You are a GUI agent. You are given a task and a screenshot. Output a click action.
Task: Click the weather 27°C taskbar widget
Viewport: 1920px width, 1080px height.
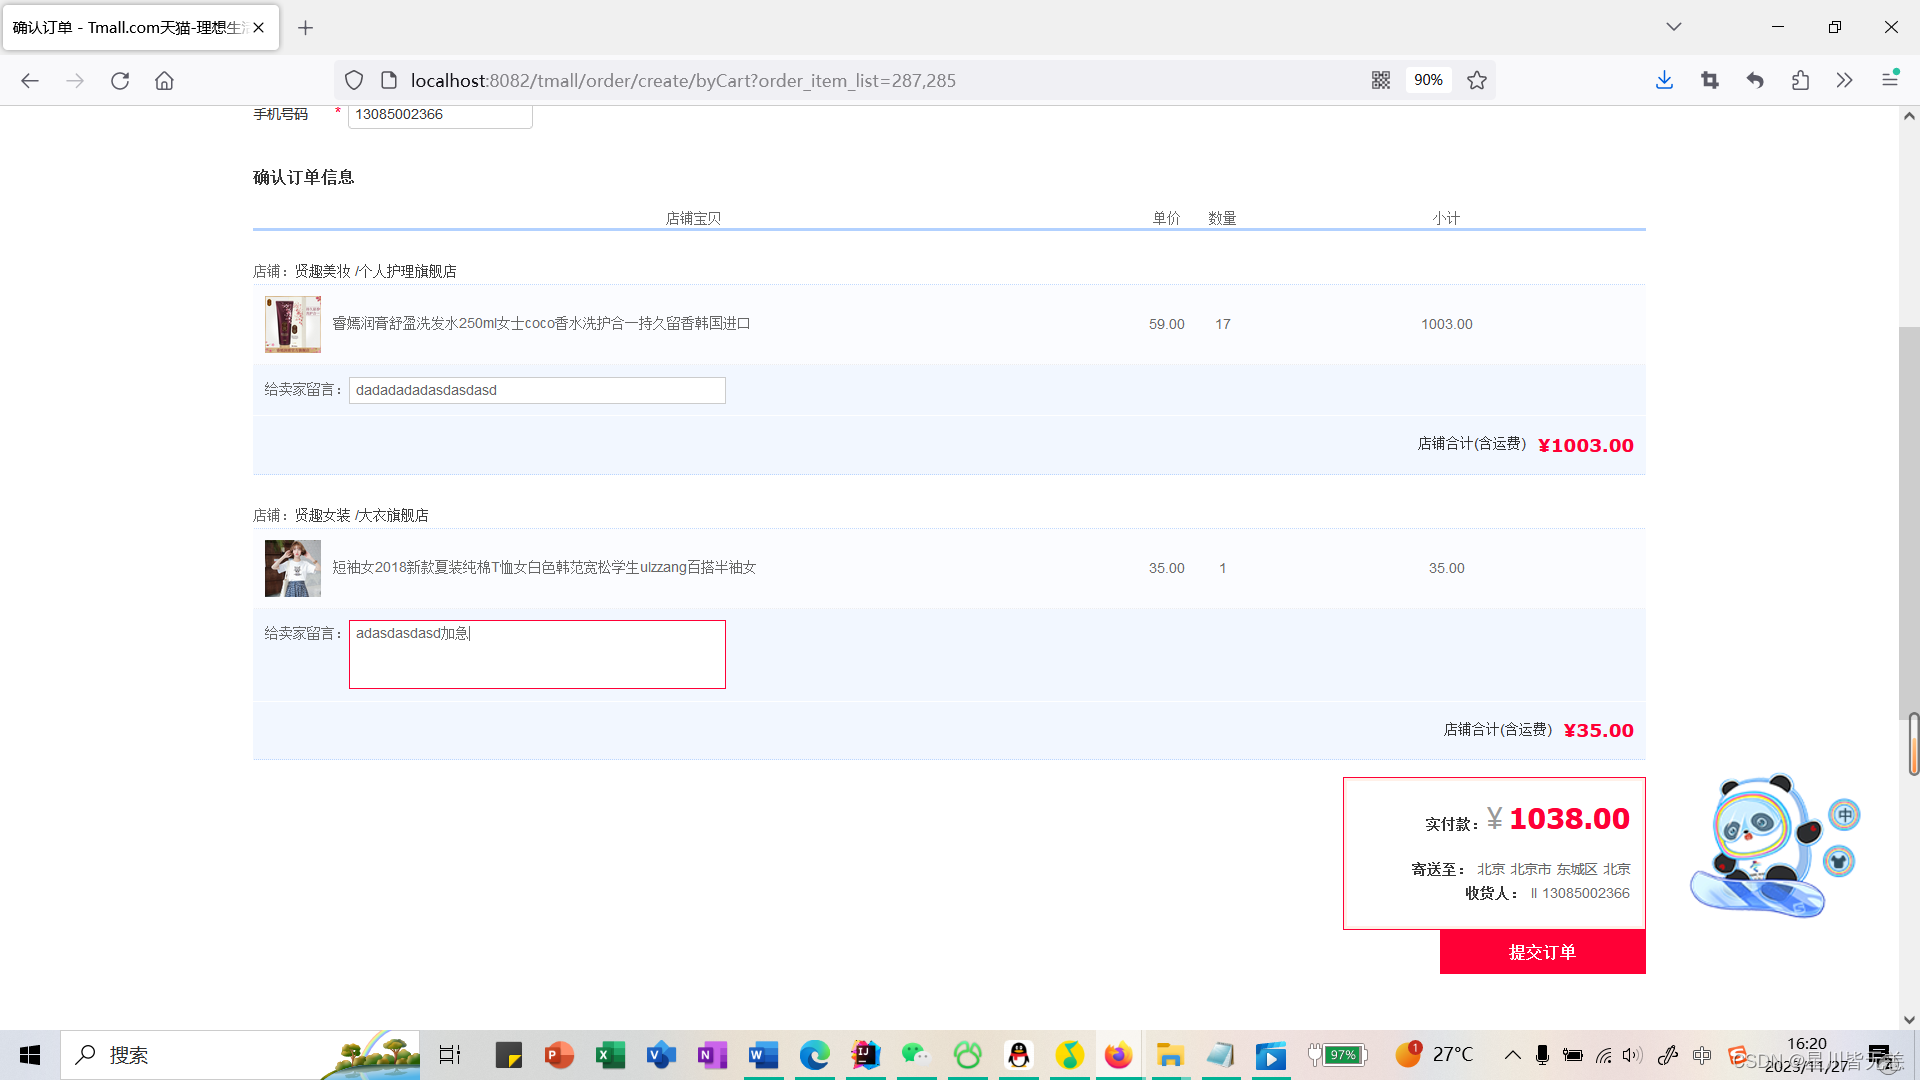coord(1434,1054)
